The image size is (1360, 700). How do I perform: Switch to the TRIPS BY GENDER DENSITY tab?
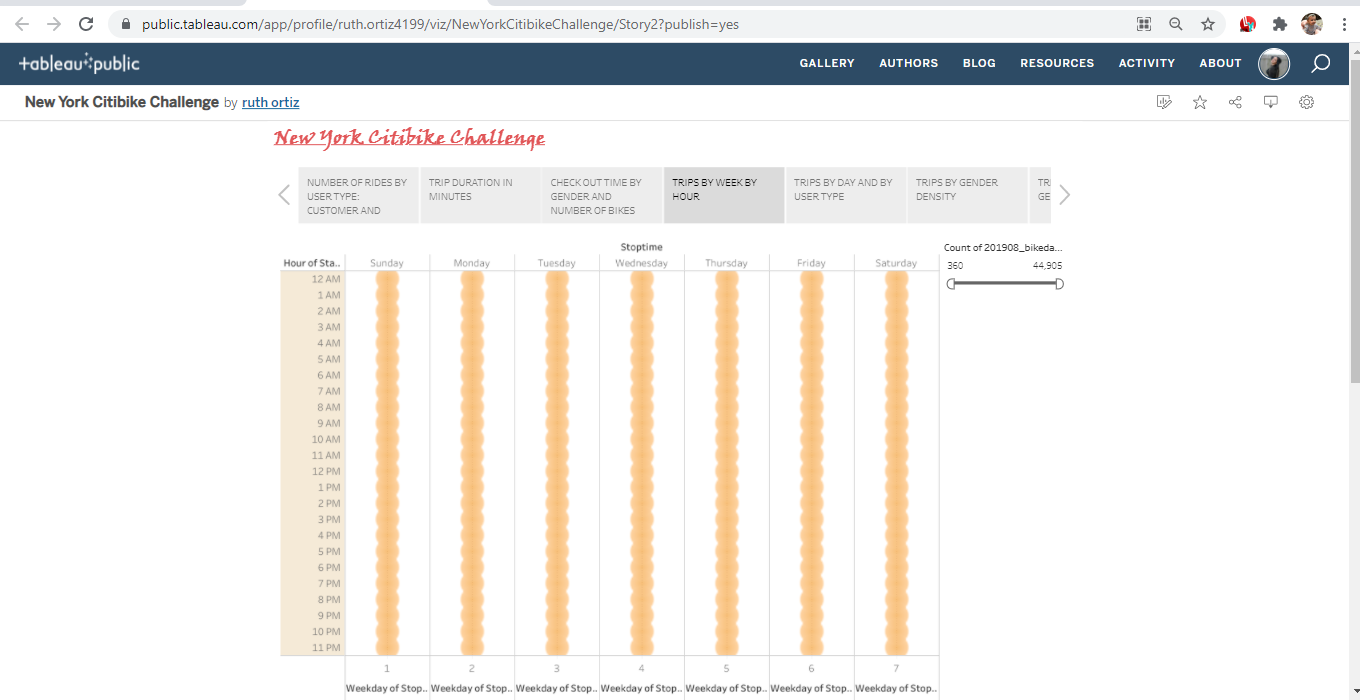point(966,194)
